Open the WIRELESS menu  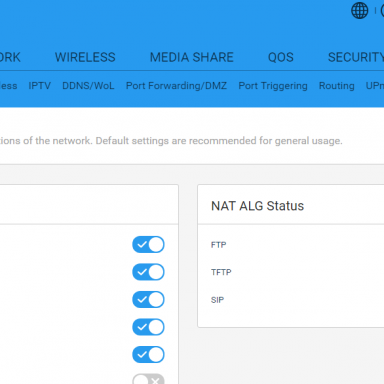[85, 57]
